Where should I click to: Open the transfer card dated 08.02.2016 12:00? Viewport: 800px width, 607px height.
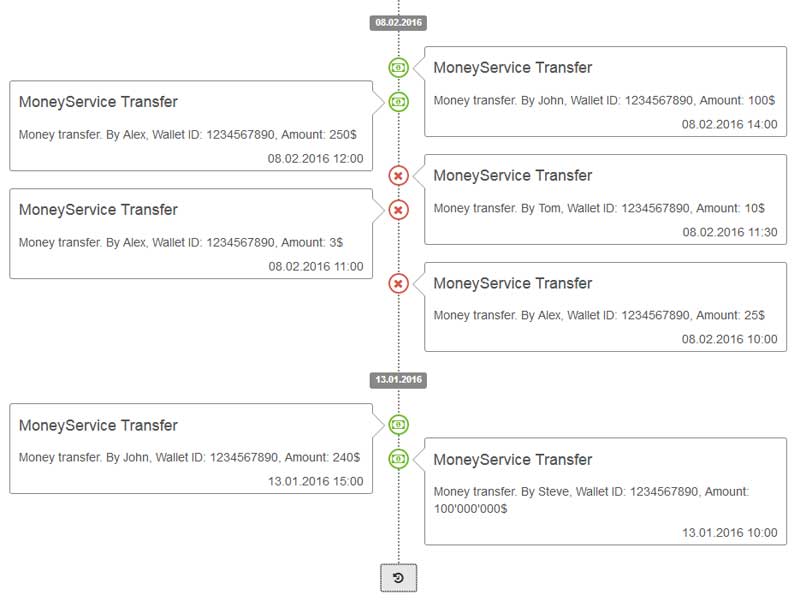pyautogui.click(x=191, y=125)
